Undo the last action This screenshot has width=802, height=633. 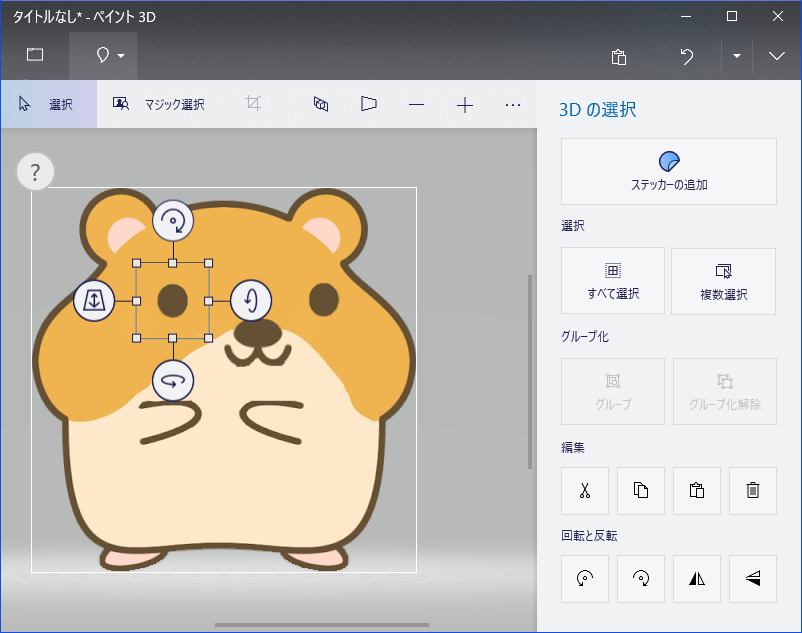[x=686, y=57]
